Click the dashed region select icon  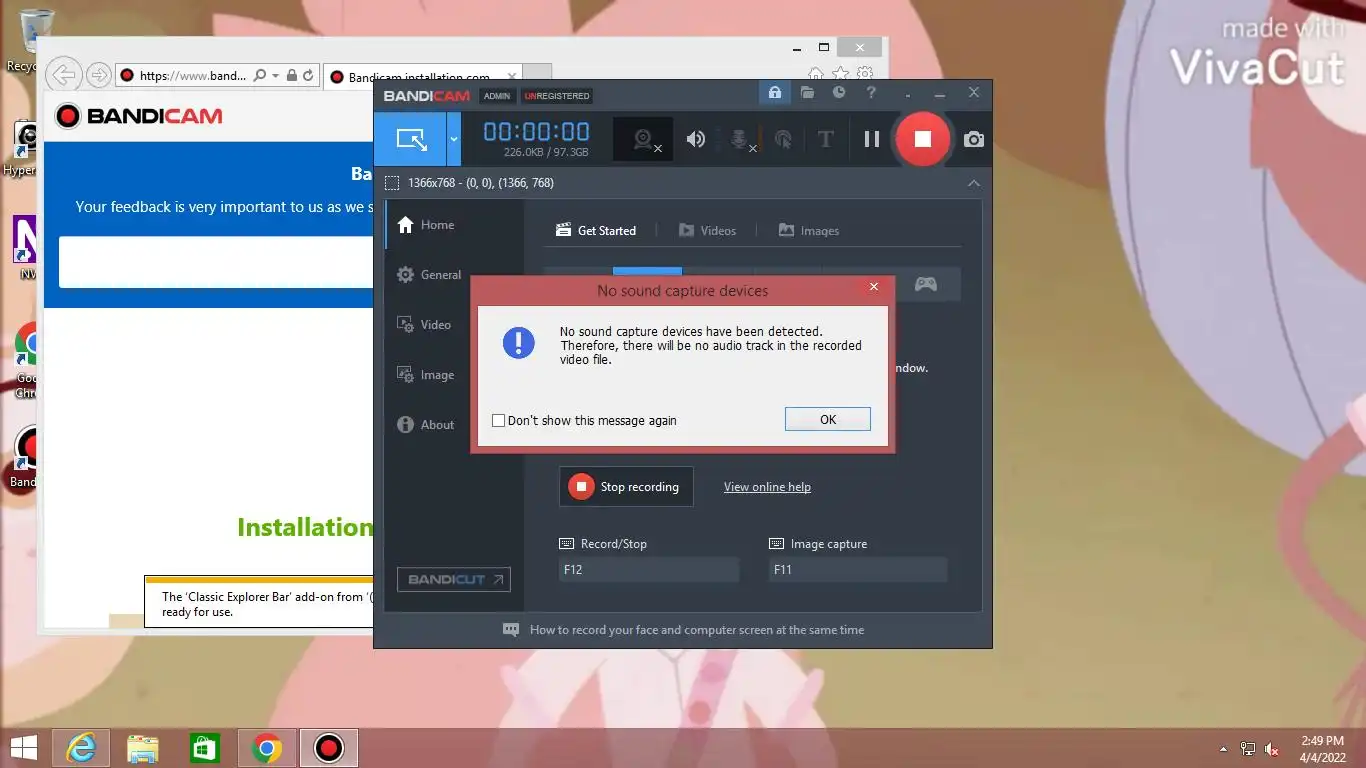[392, 183]
